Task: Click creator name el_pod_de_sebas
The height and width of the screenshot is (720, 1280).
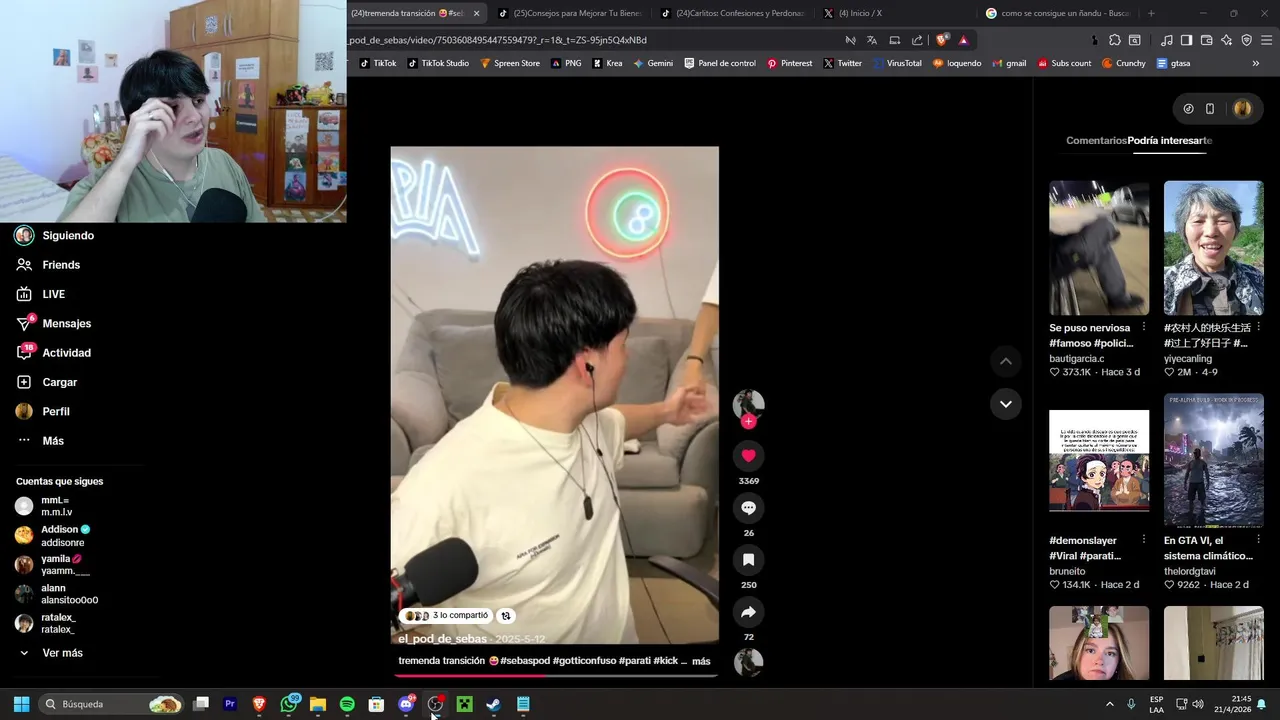Action: (x=442, y=639)
